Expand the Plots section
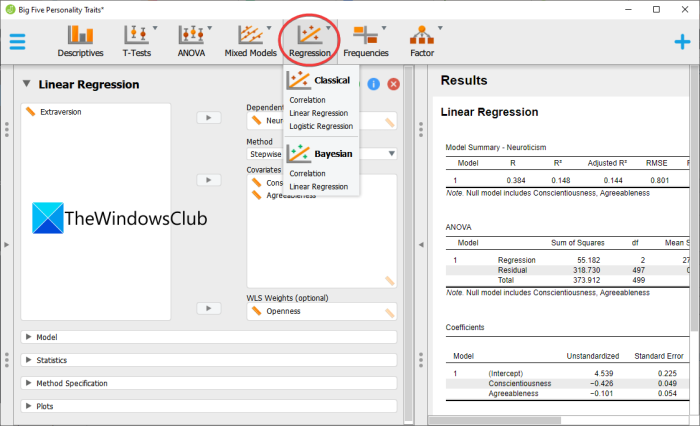Screen dimensions: 700x426 point(208,406)
